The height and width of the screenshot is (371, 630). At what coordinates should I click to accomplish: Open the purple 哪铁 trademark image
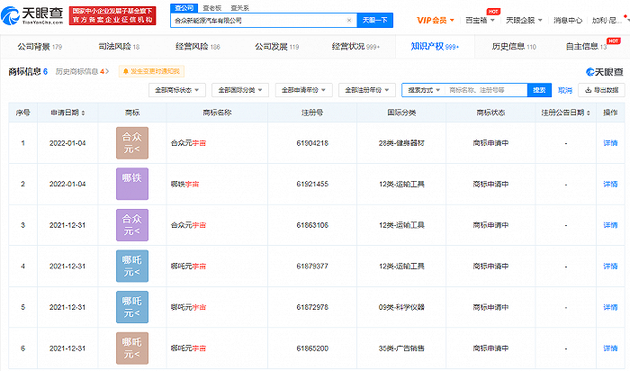point(132,184)
